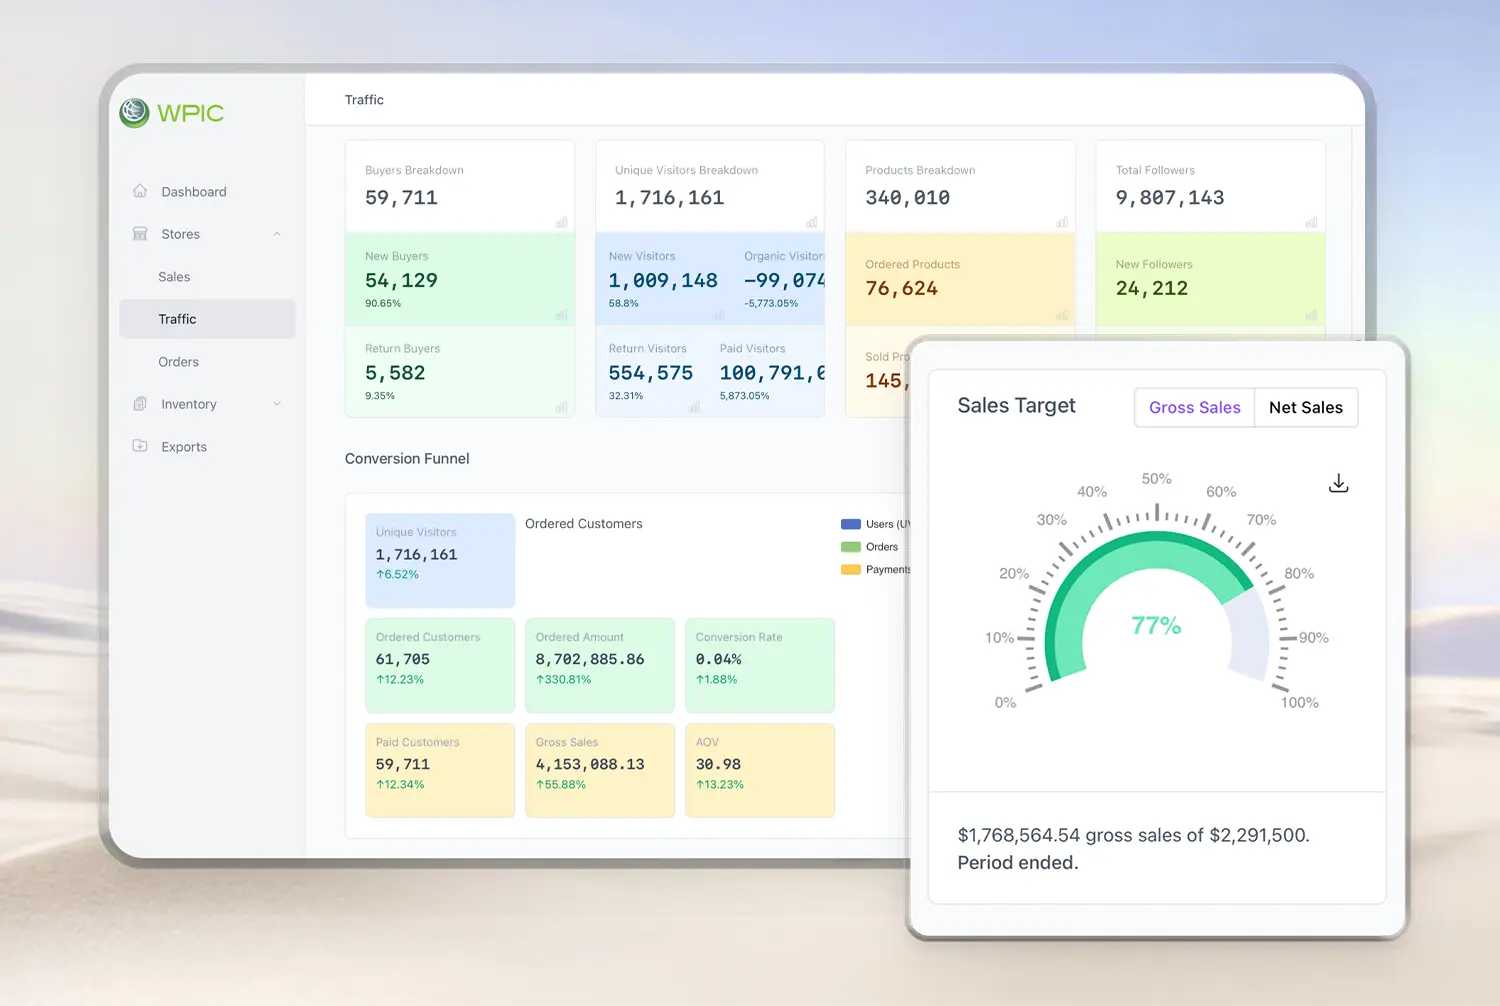Image resolution: width=1500 pixels, height=1006 pixels.
Task: Open chart icon on Buyers Breakdown card
Action: [561, 222]
